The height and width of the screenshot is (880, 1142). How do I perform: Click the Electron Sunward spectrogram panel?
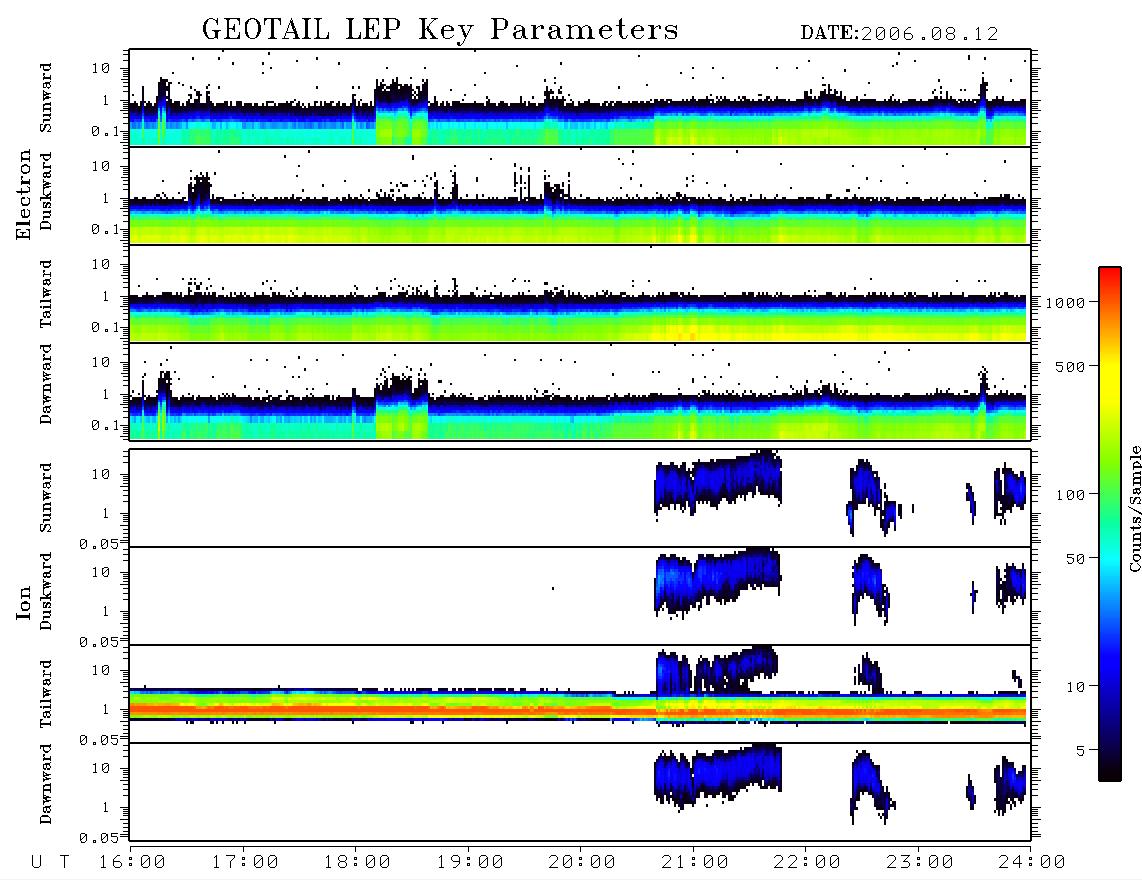click(580, 98)
